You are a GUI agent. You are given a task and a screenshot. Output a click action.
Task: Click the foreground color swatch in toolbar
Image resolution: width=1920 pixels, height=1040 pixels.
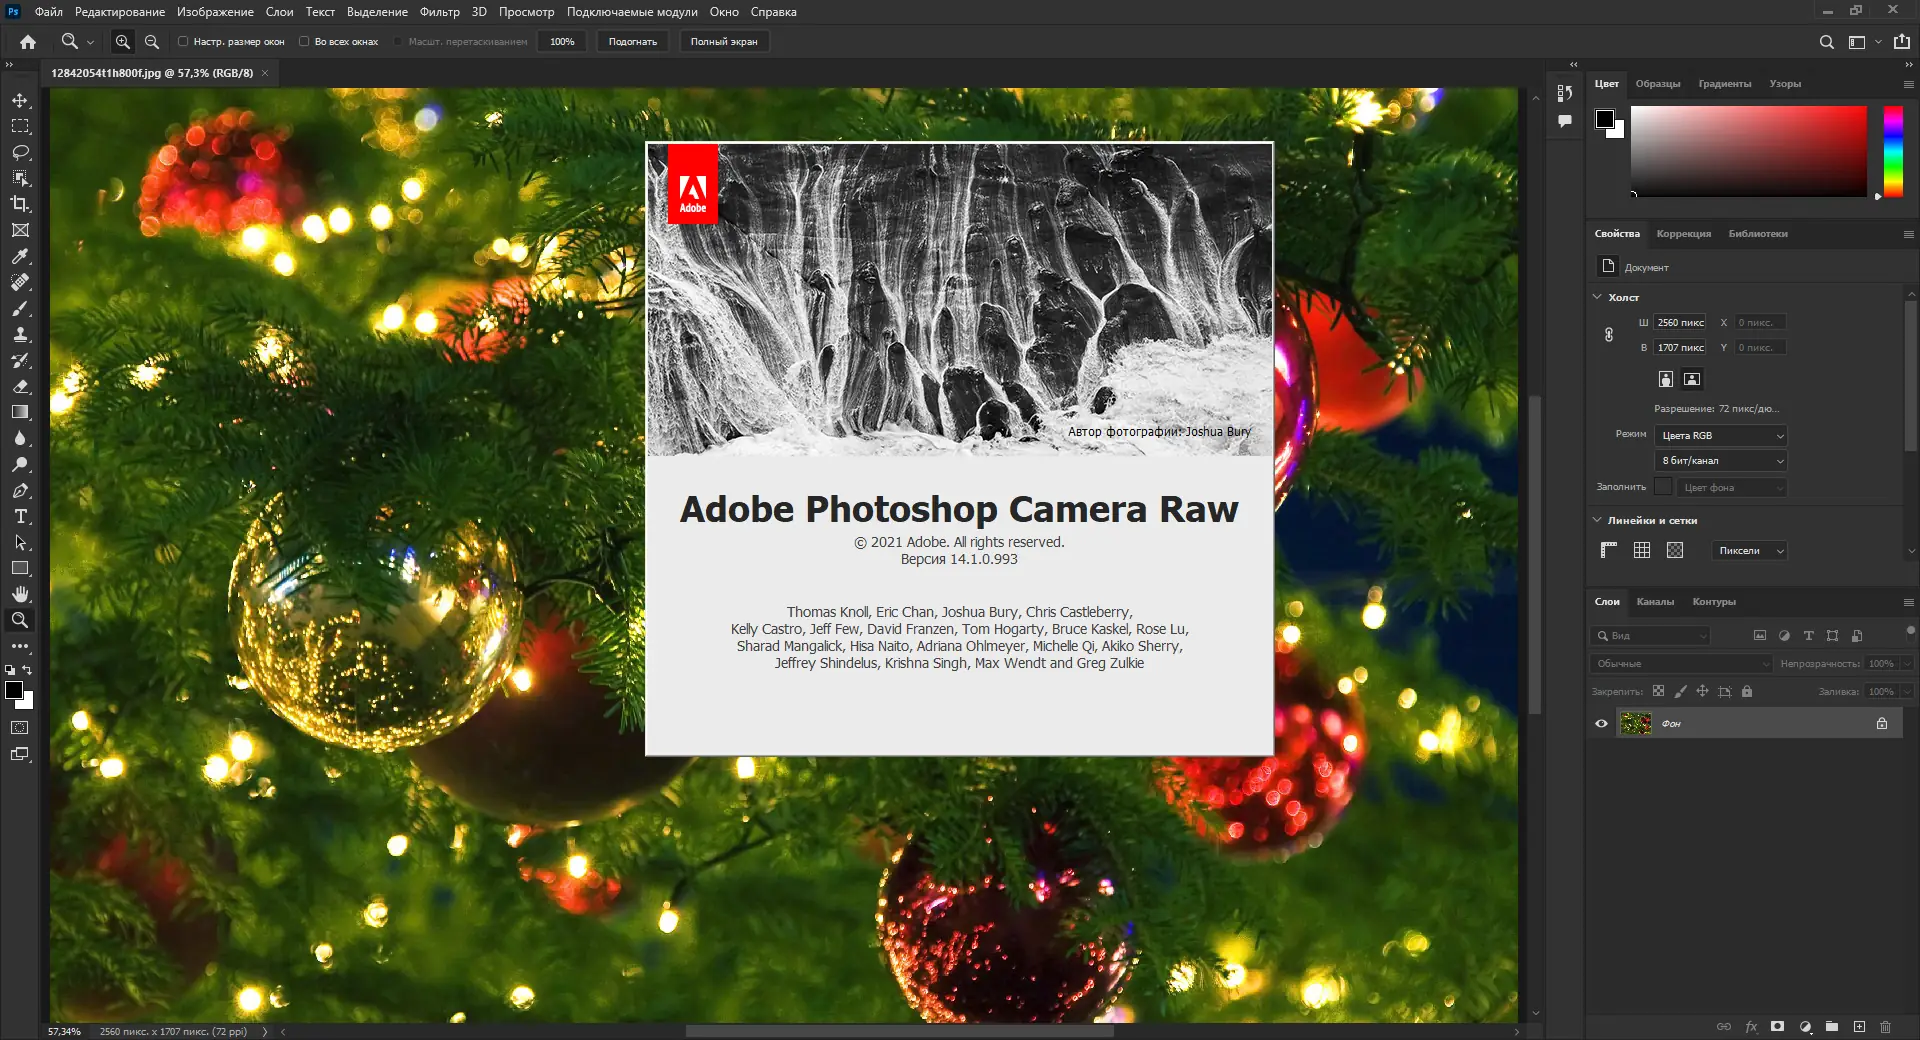tap(14, 690)
